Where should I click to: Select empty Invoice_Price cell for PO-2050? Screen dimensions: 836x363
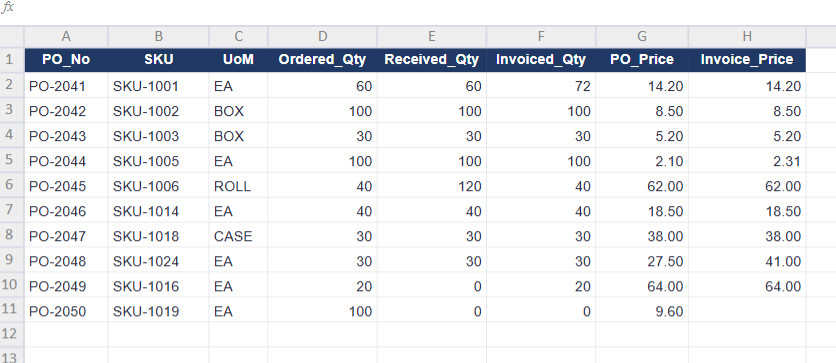(747, 311)
